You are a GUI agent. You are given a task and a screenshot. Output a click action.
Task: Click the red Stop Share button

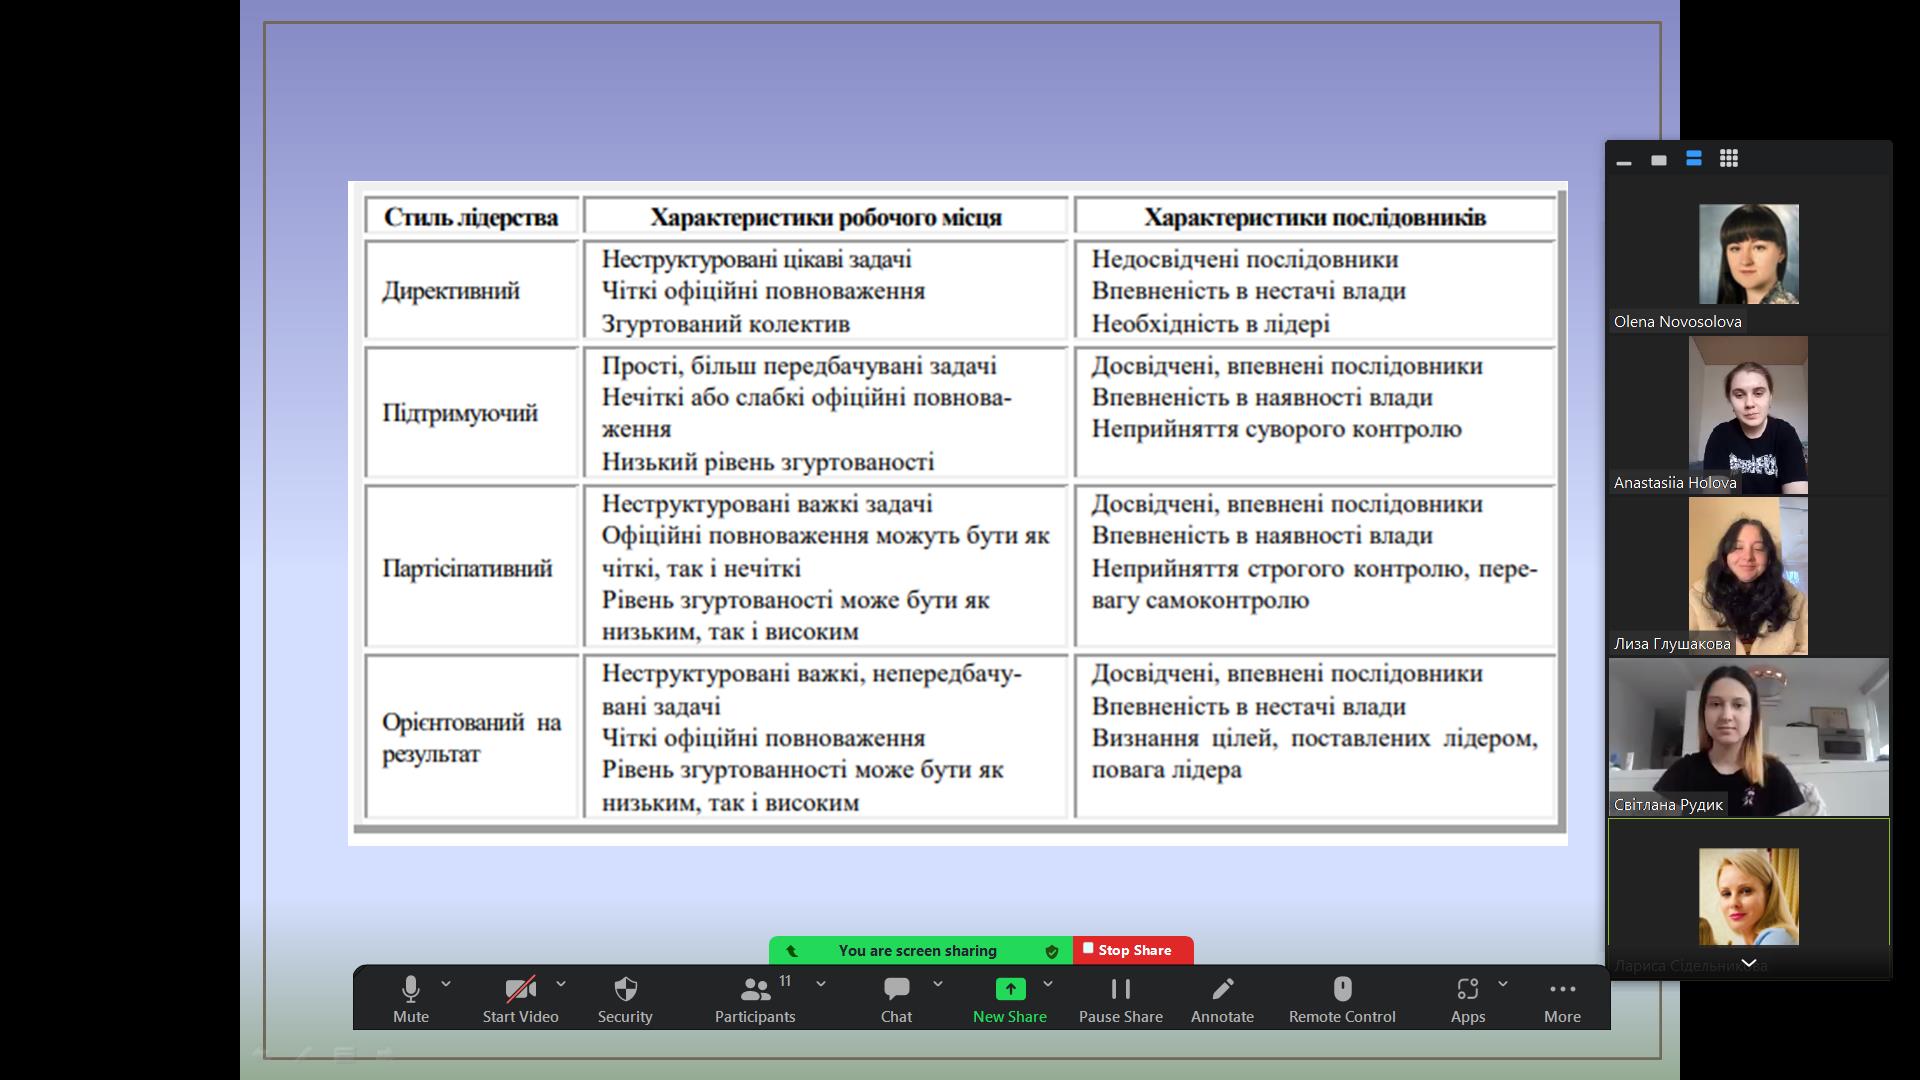[x=1133, y=950]
